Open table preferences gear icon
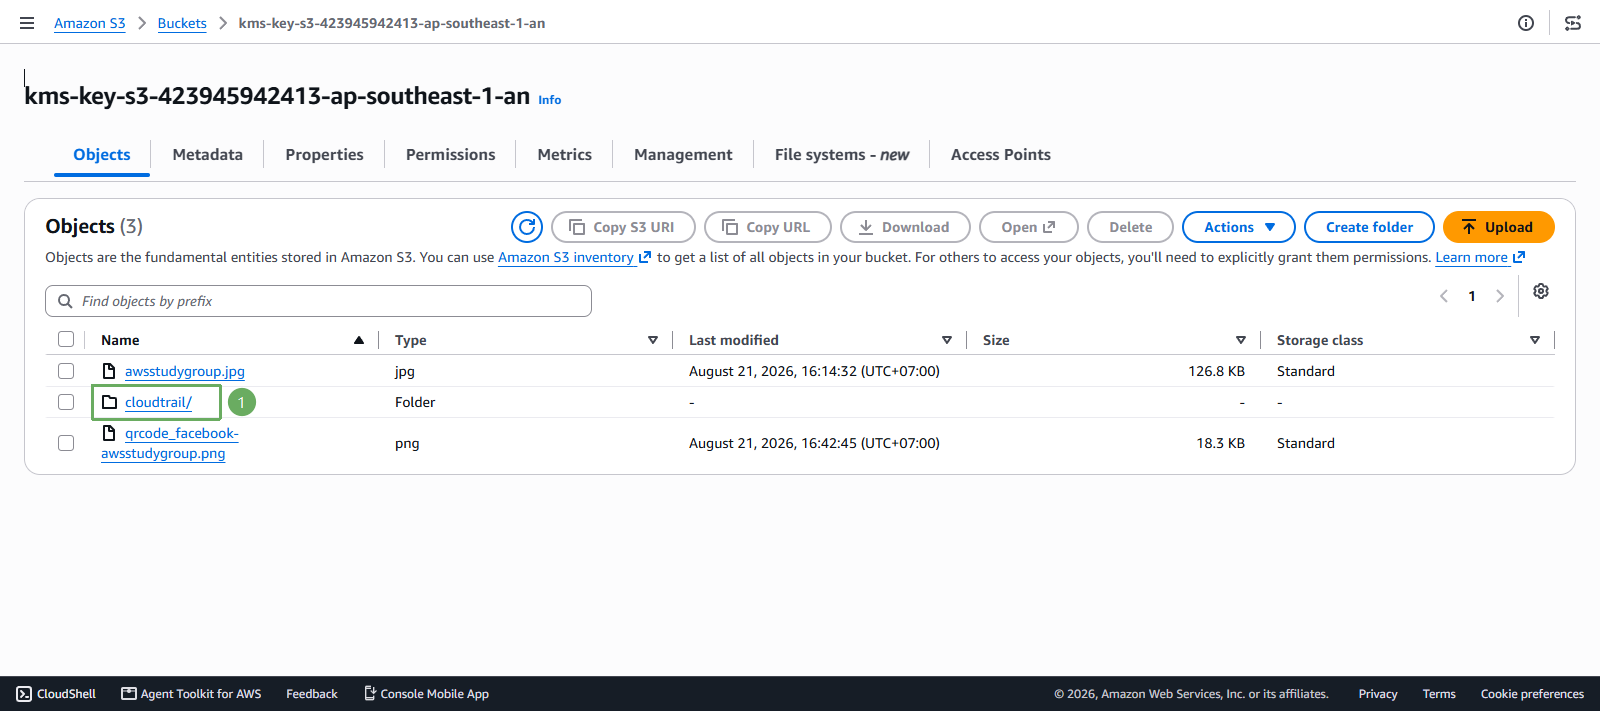 point(1541,291)
